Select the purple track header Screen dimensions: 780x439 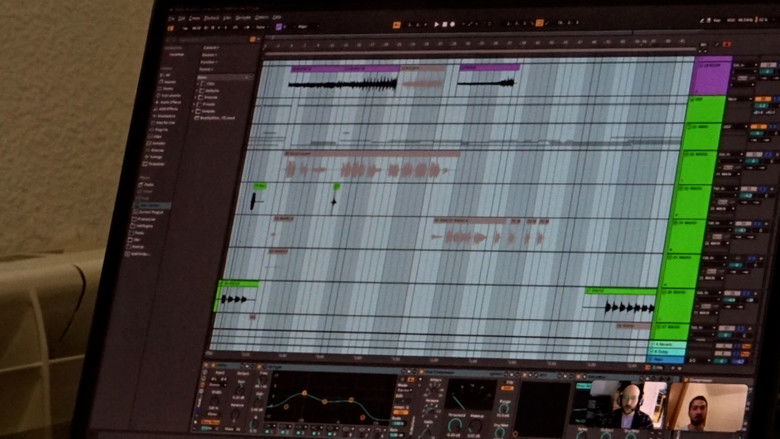pos(710,75)
